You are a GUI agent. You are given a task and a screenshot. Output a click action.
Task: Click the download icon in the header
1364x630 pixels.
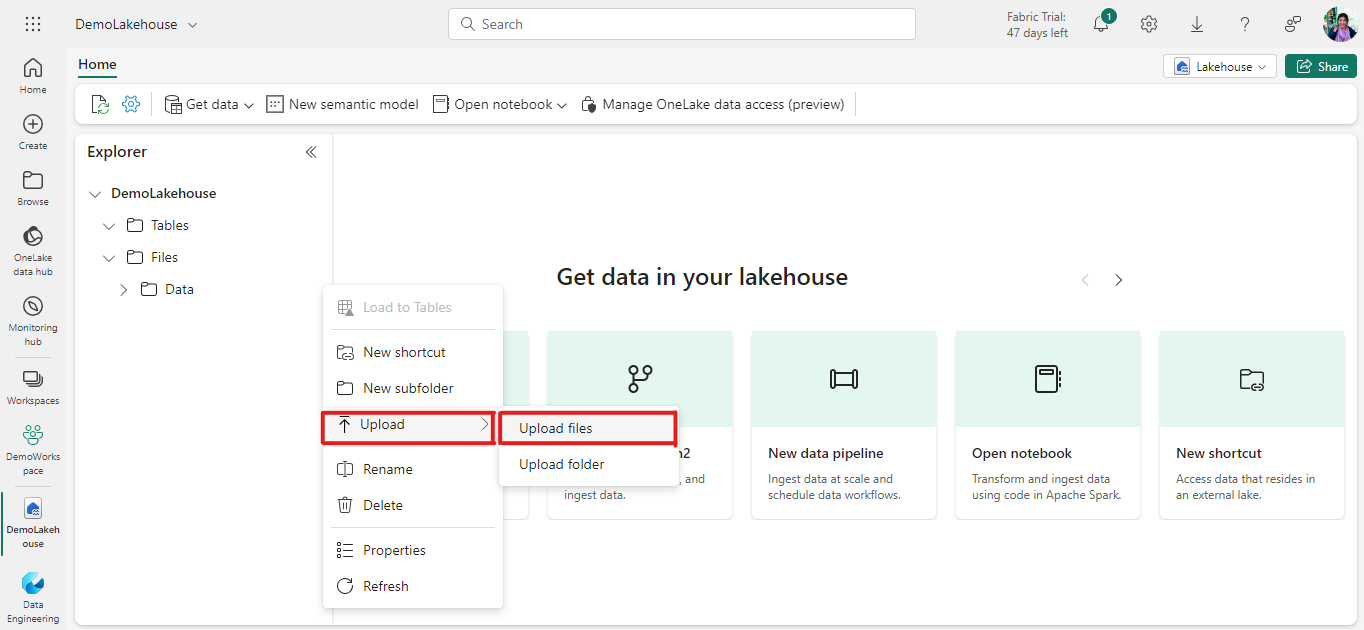coord(1197,24)
